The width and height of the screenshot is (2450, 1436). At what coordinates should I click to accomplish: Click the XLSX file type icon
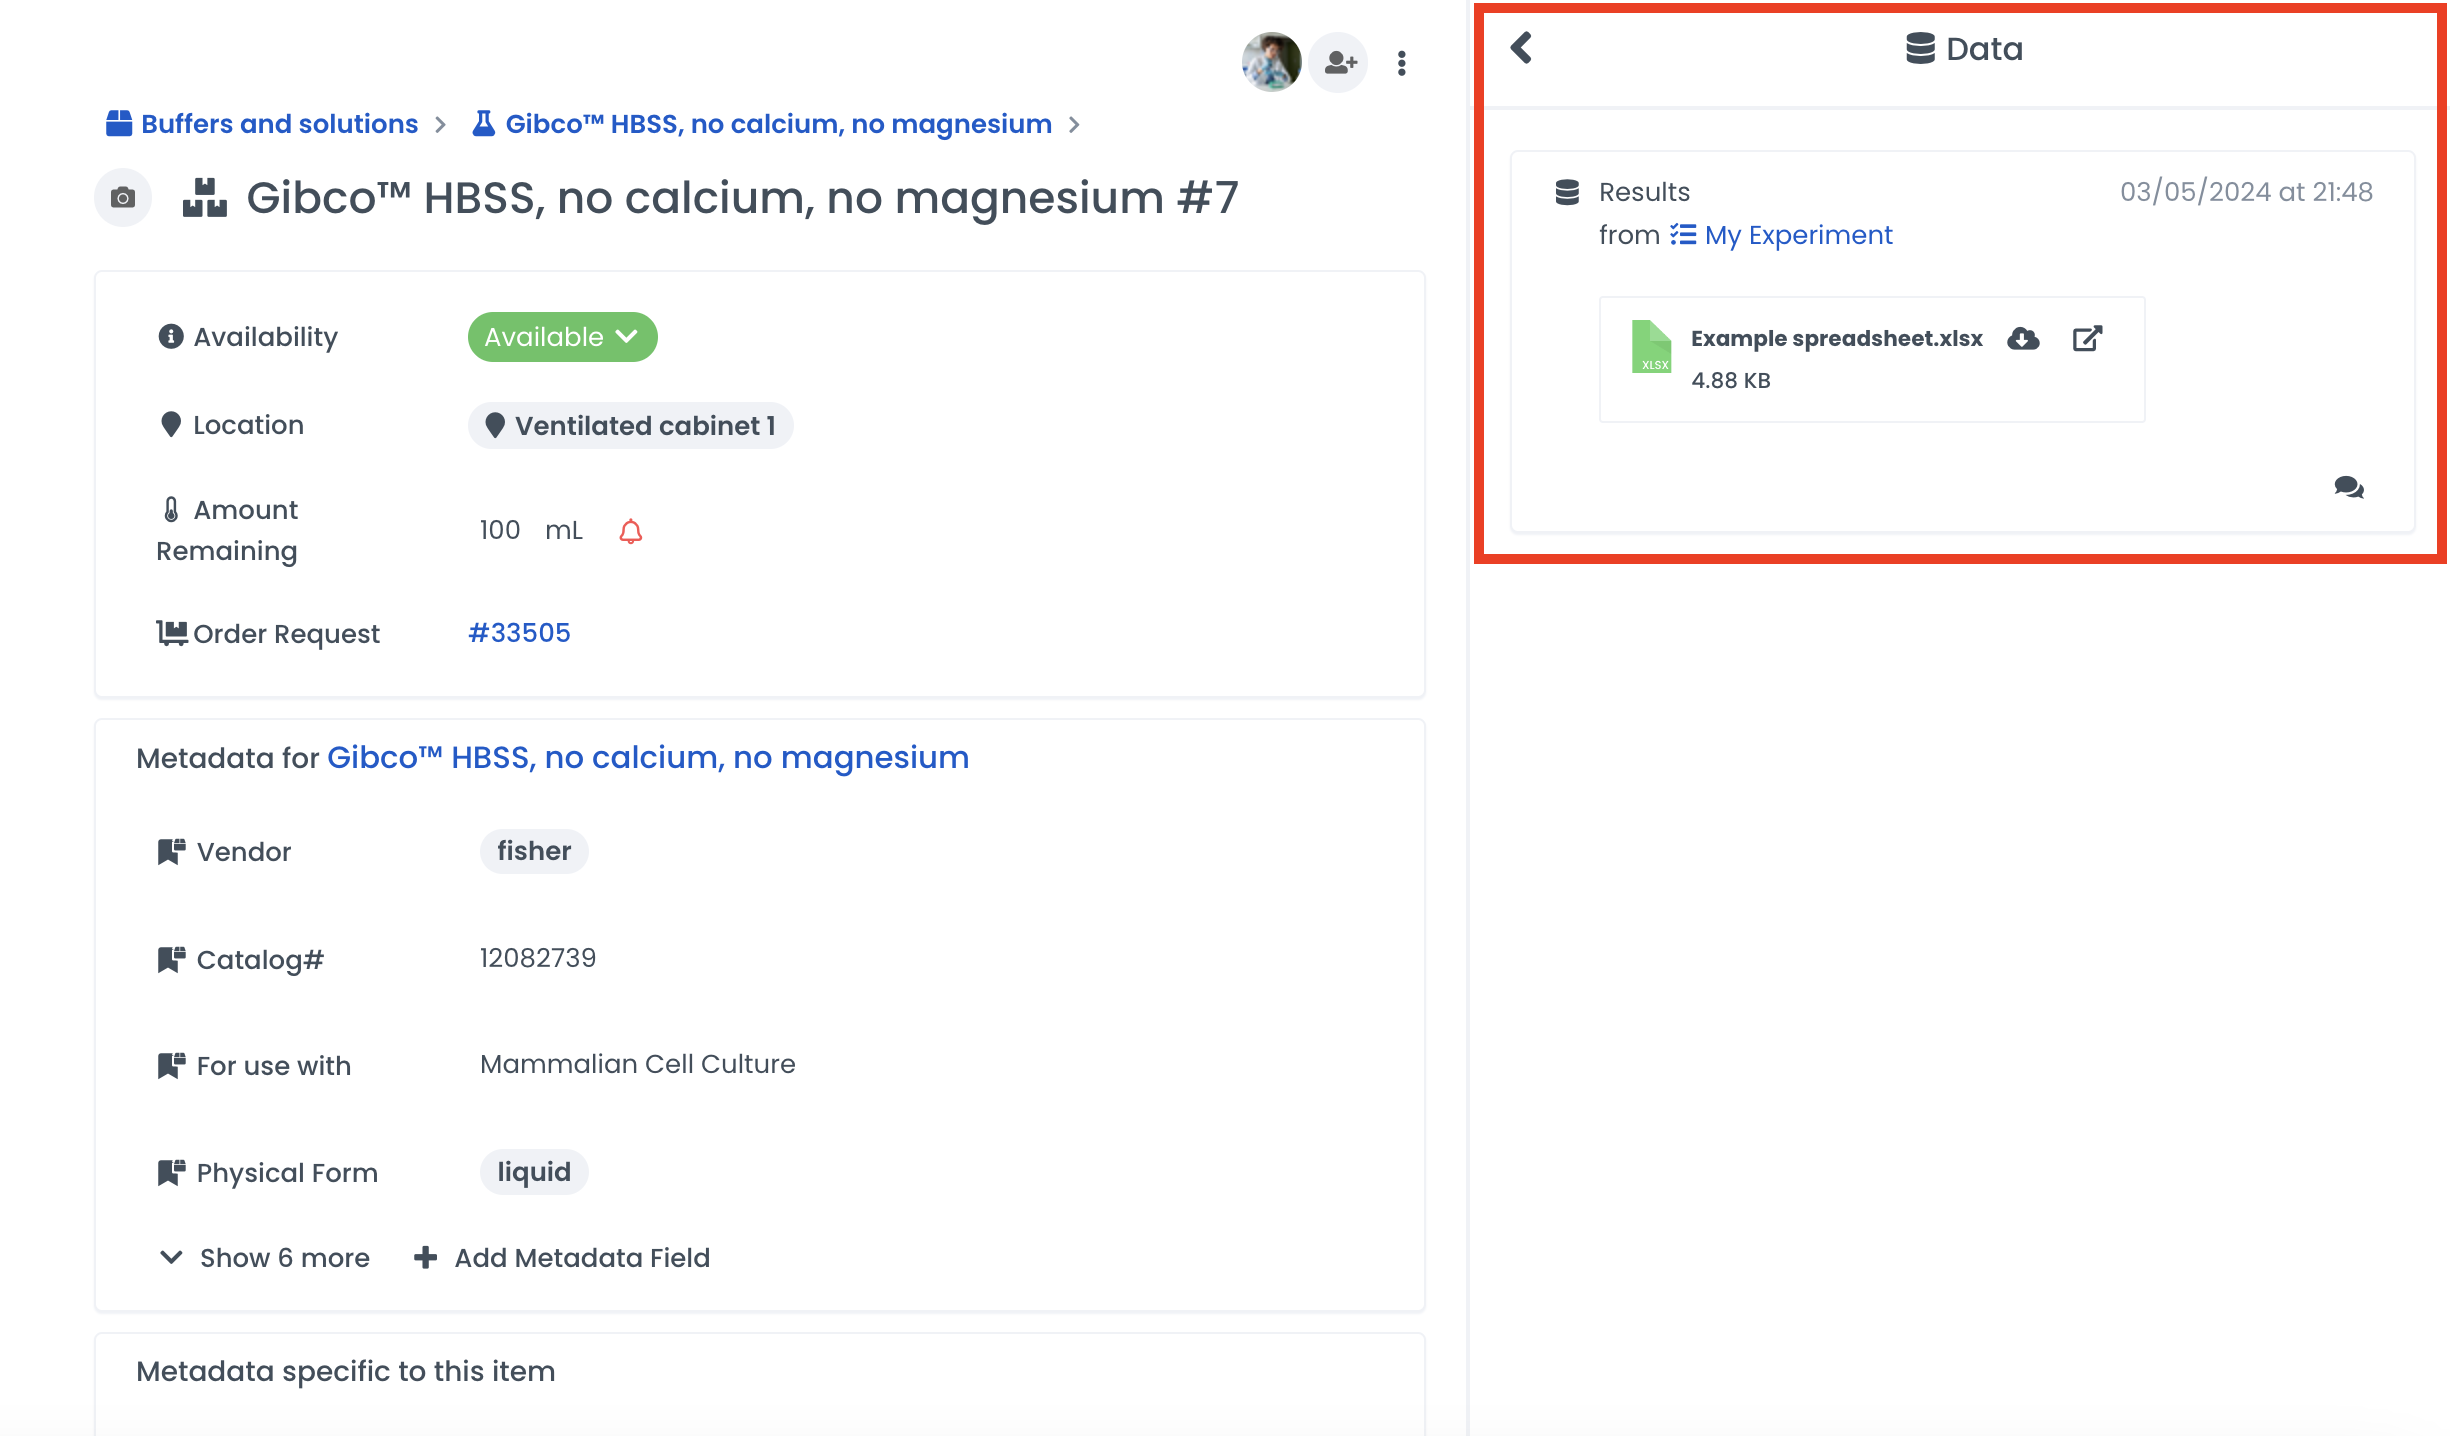(1651, 347)
